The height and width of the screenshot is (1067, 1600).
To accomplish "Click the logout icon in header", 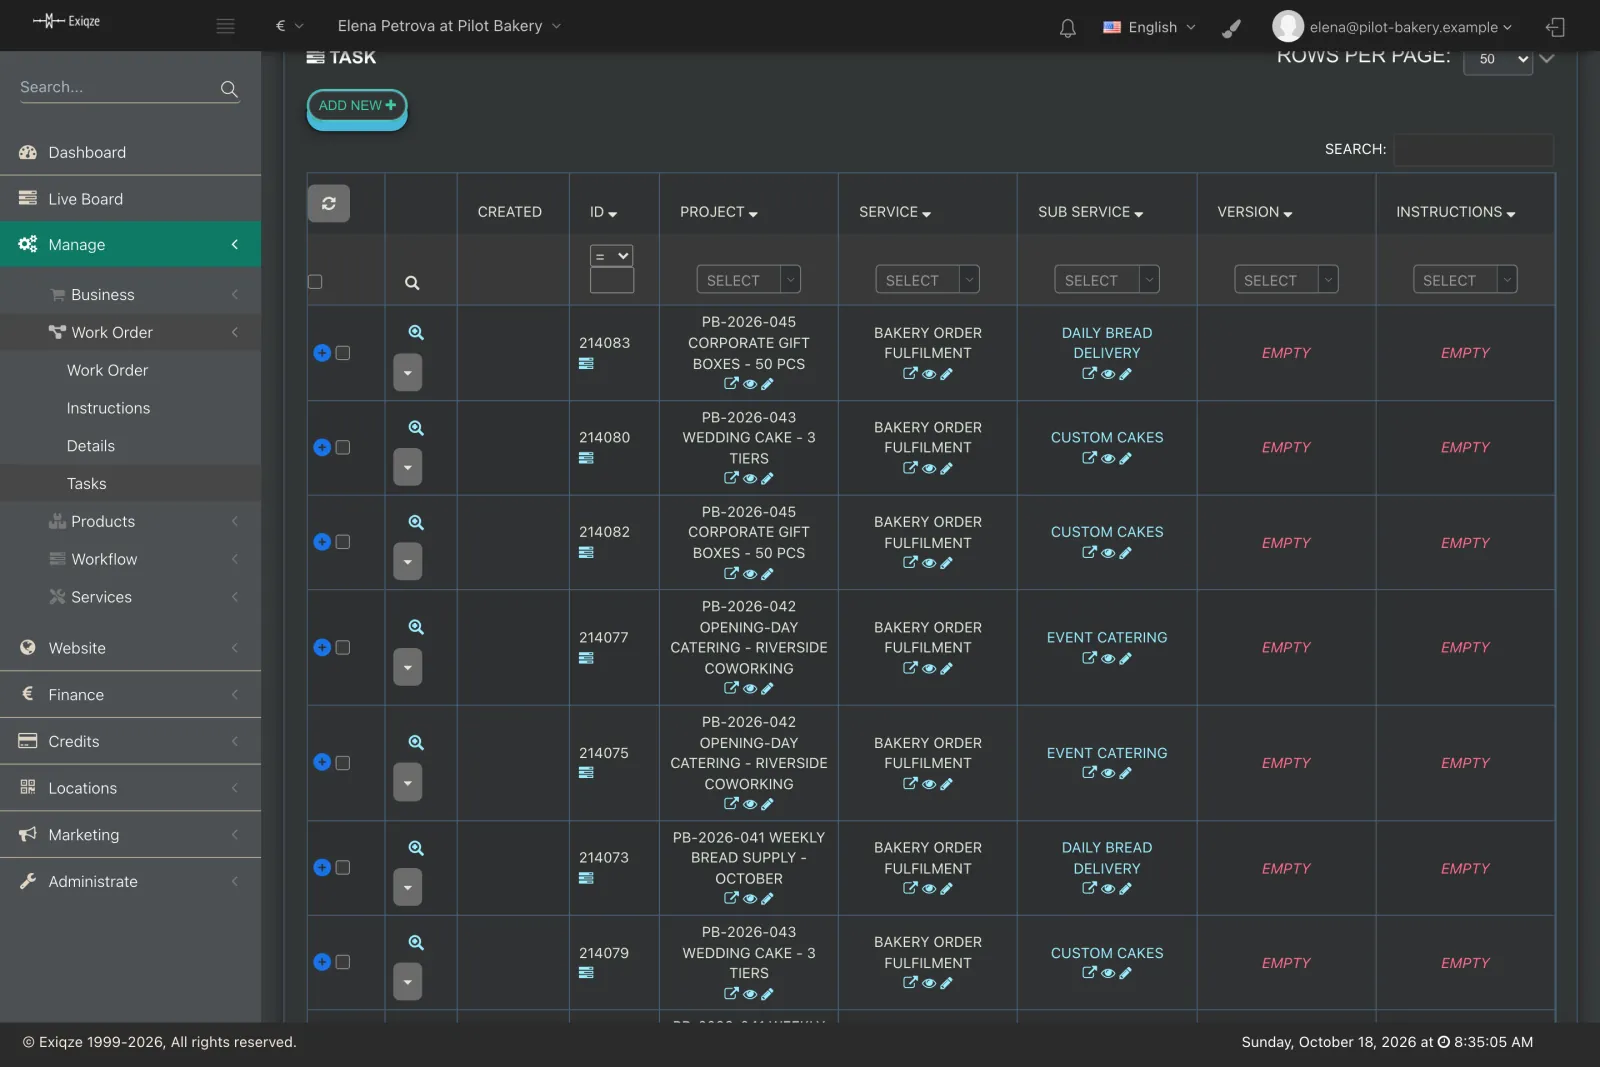I will 1555,27.
